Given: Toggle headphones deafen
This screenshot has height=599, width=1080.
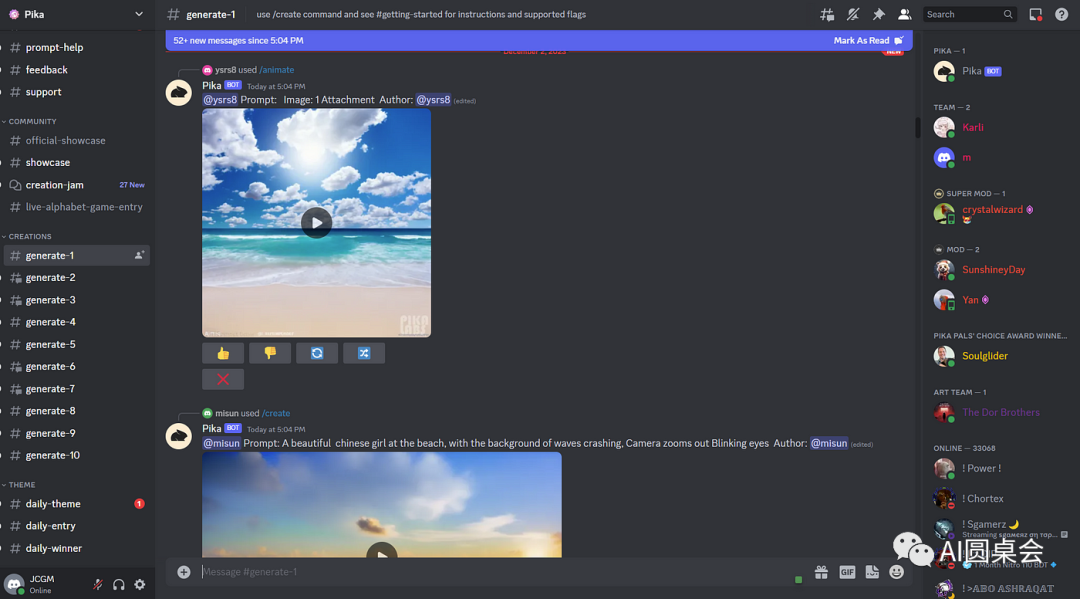Looking at the screenshot, I should (119, 585).
